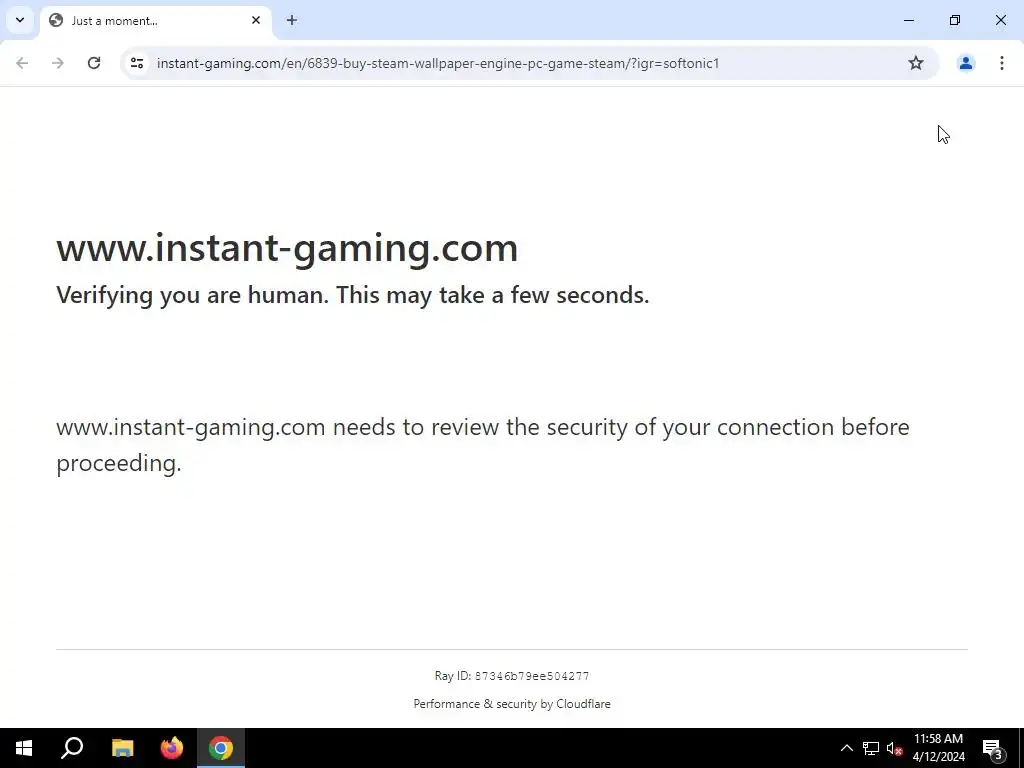Image resolution: width=1024 pixels, height=768 pixels.
Task: Close the 'Just a moment...' tab
Action: 256,20
